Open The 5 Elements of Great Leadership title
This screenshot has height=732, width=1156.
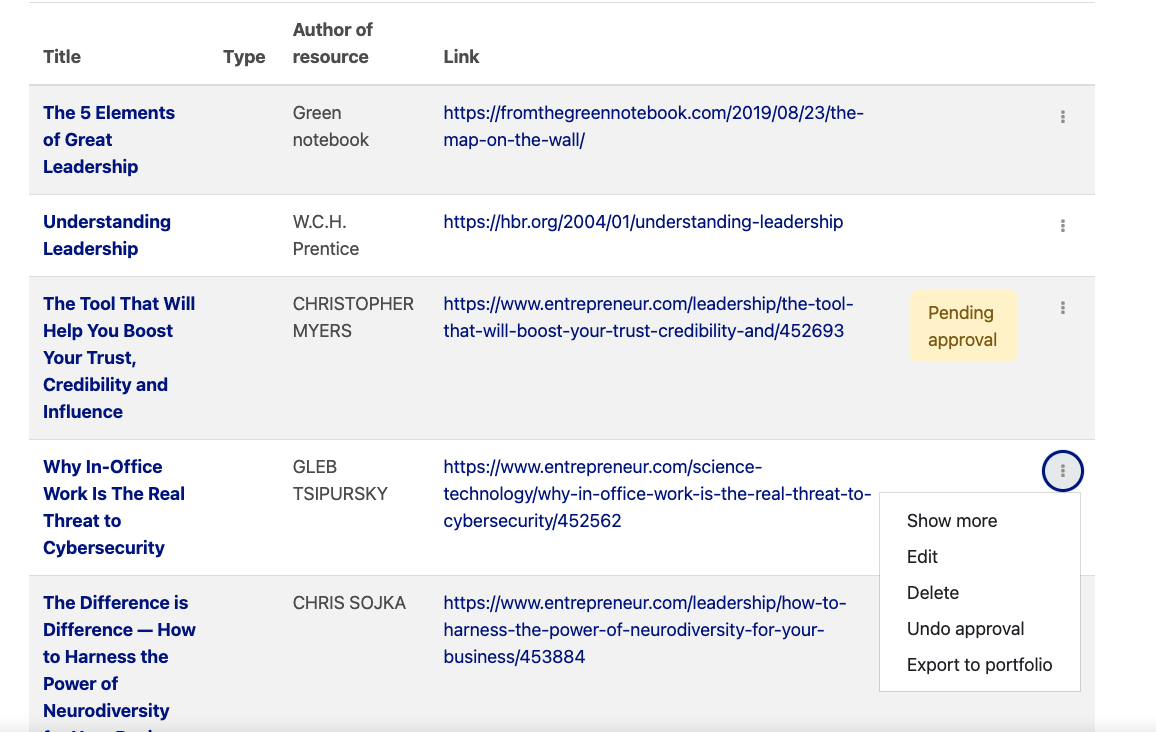pos(108,139)
